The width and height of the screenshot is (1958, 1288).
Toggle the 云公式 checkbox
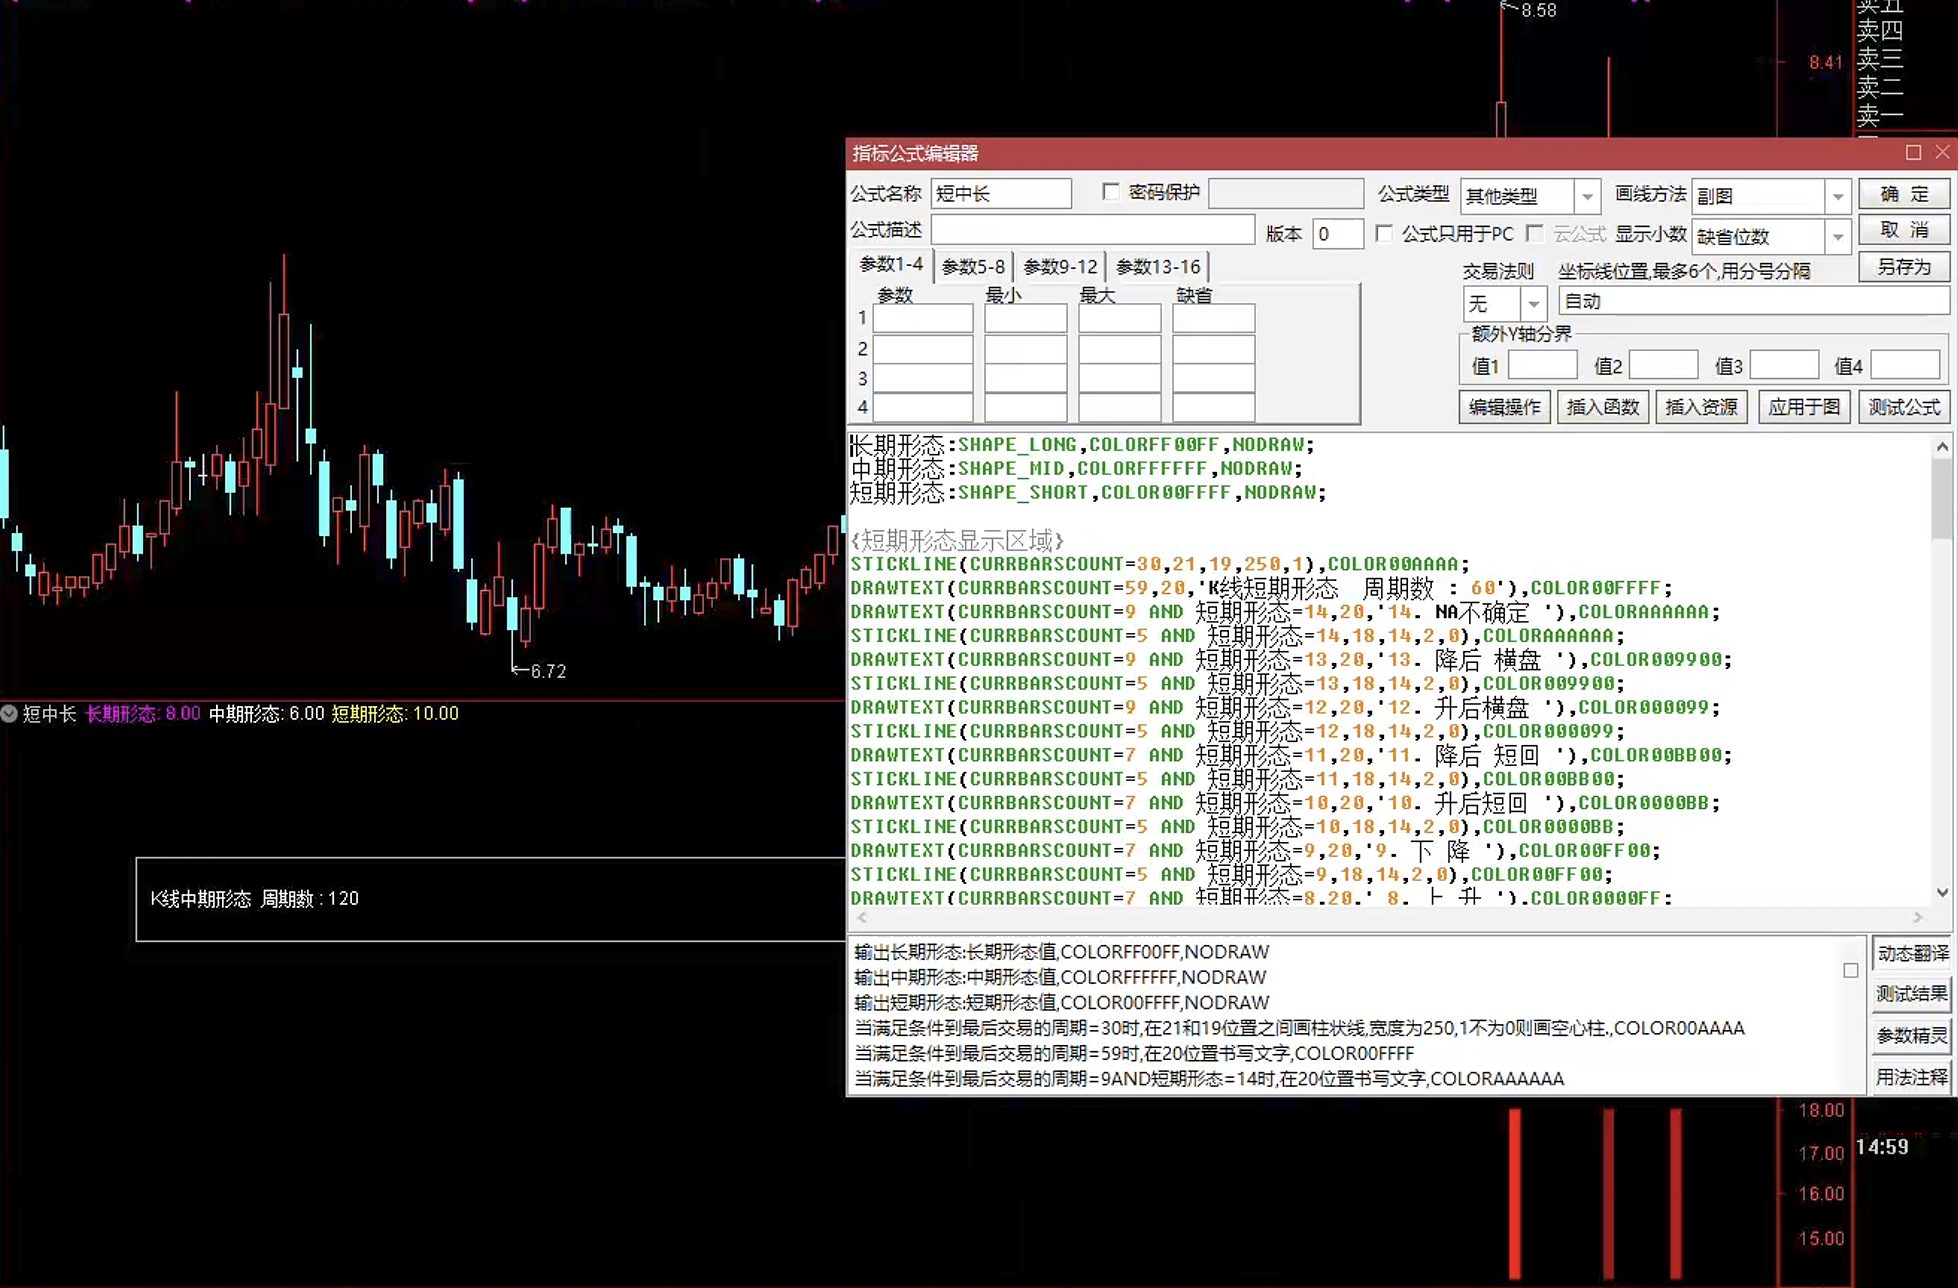(1535, 234)
